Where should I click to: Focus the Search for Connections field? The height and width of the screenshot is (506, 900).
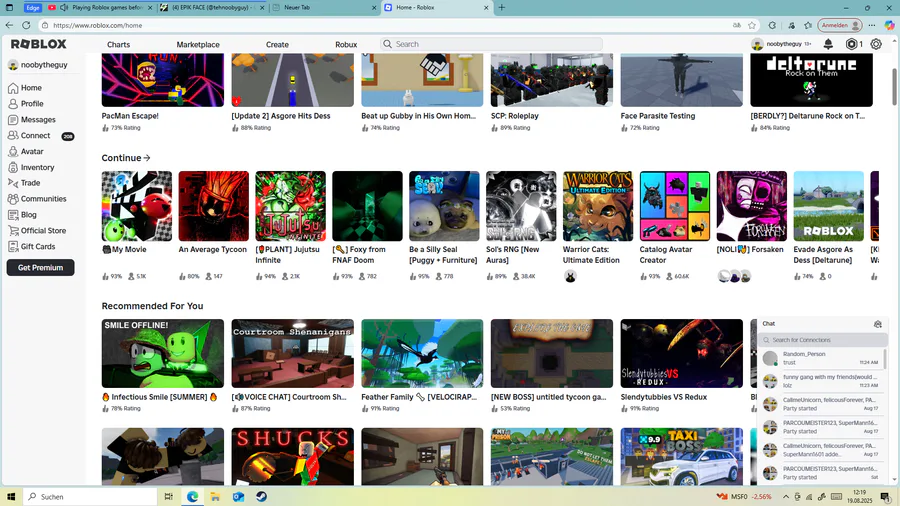coord(823,340)
